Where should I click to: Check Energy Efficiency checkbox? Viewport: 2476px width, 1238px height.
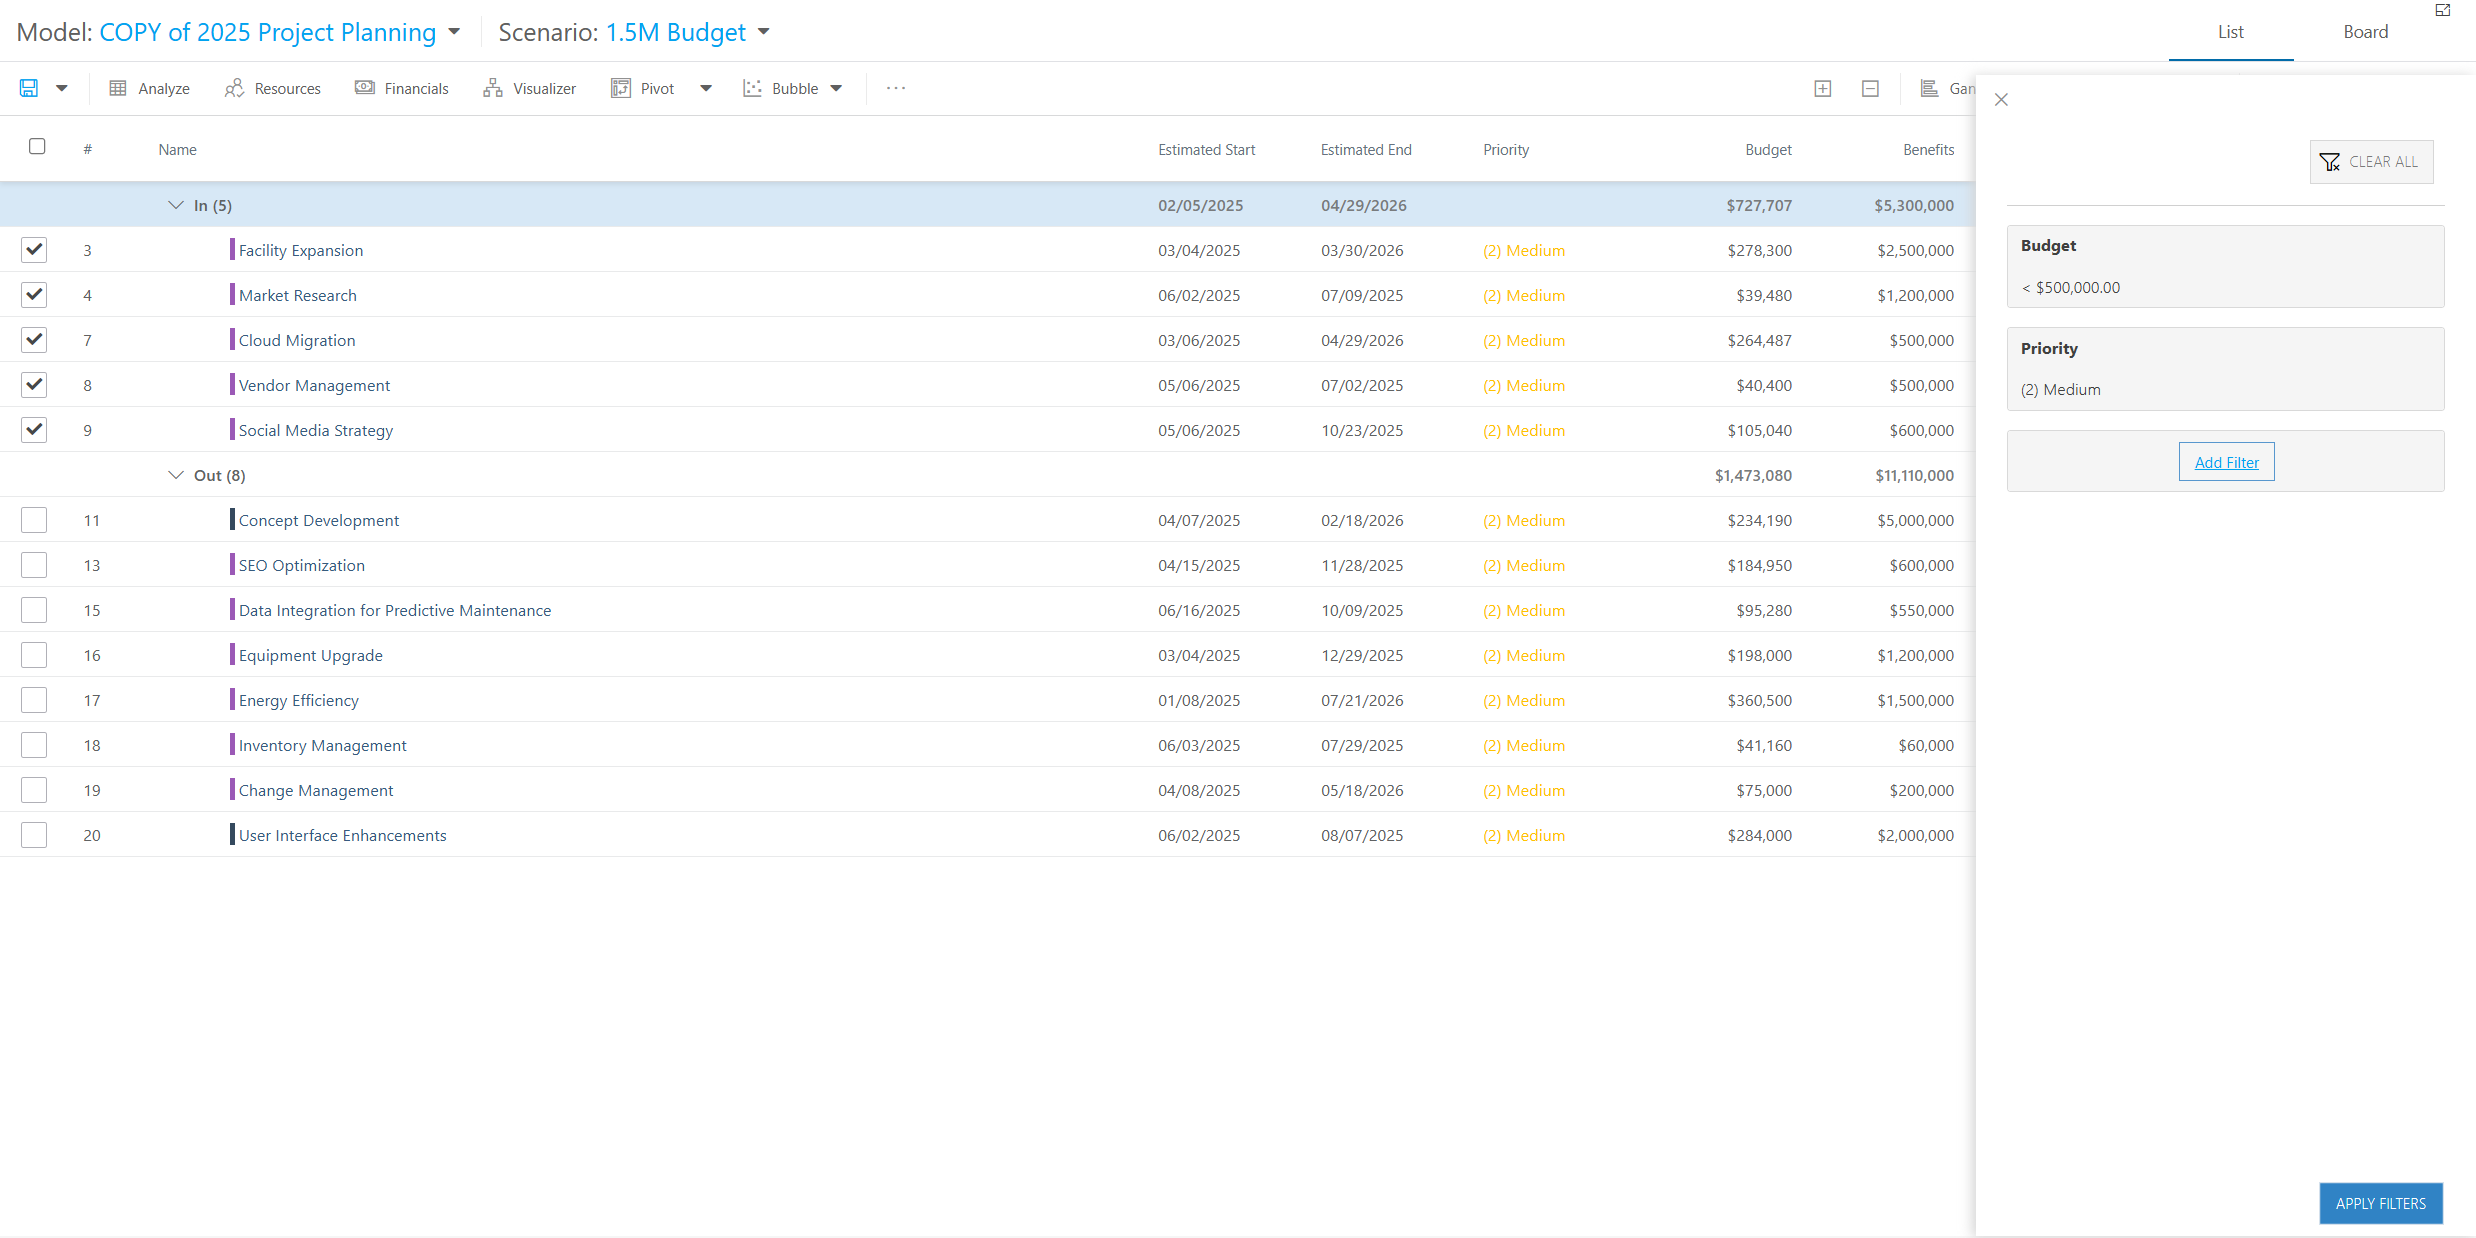(x=34, y=700)
